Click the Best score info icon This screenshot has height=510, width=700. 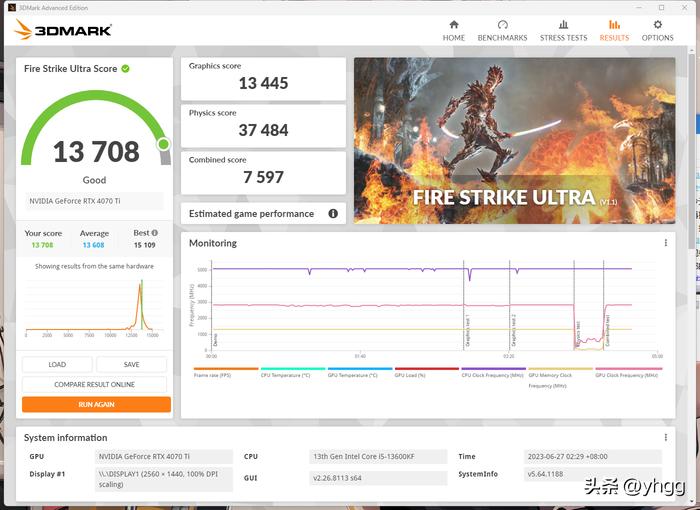click(x=154, y=233)
